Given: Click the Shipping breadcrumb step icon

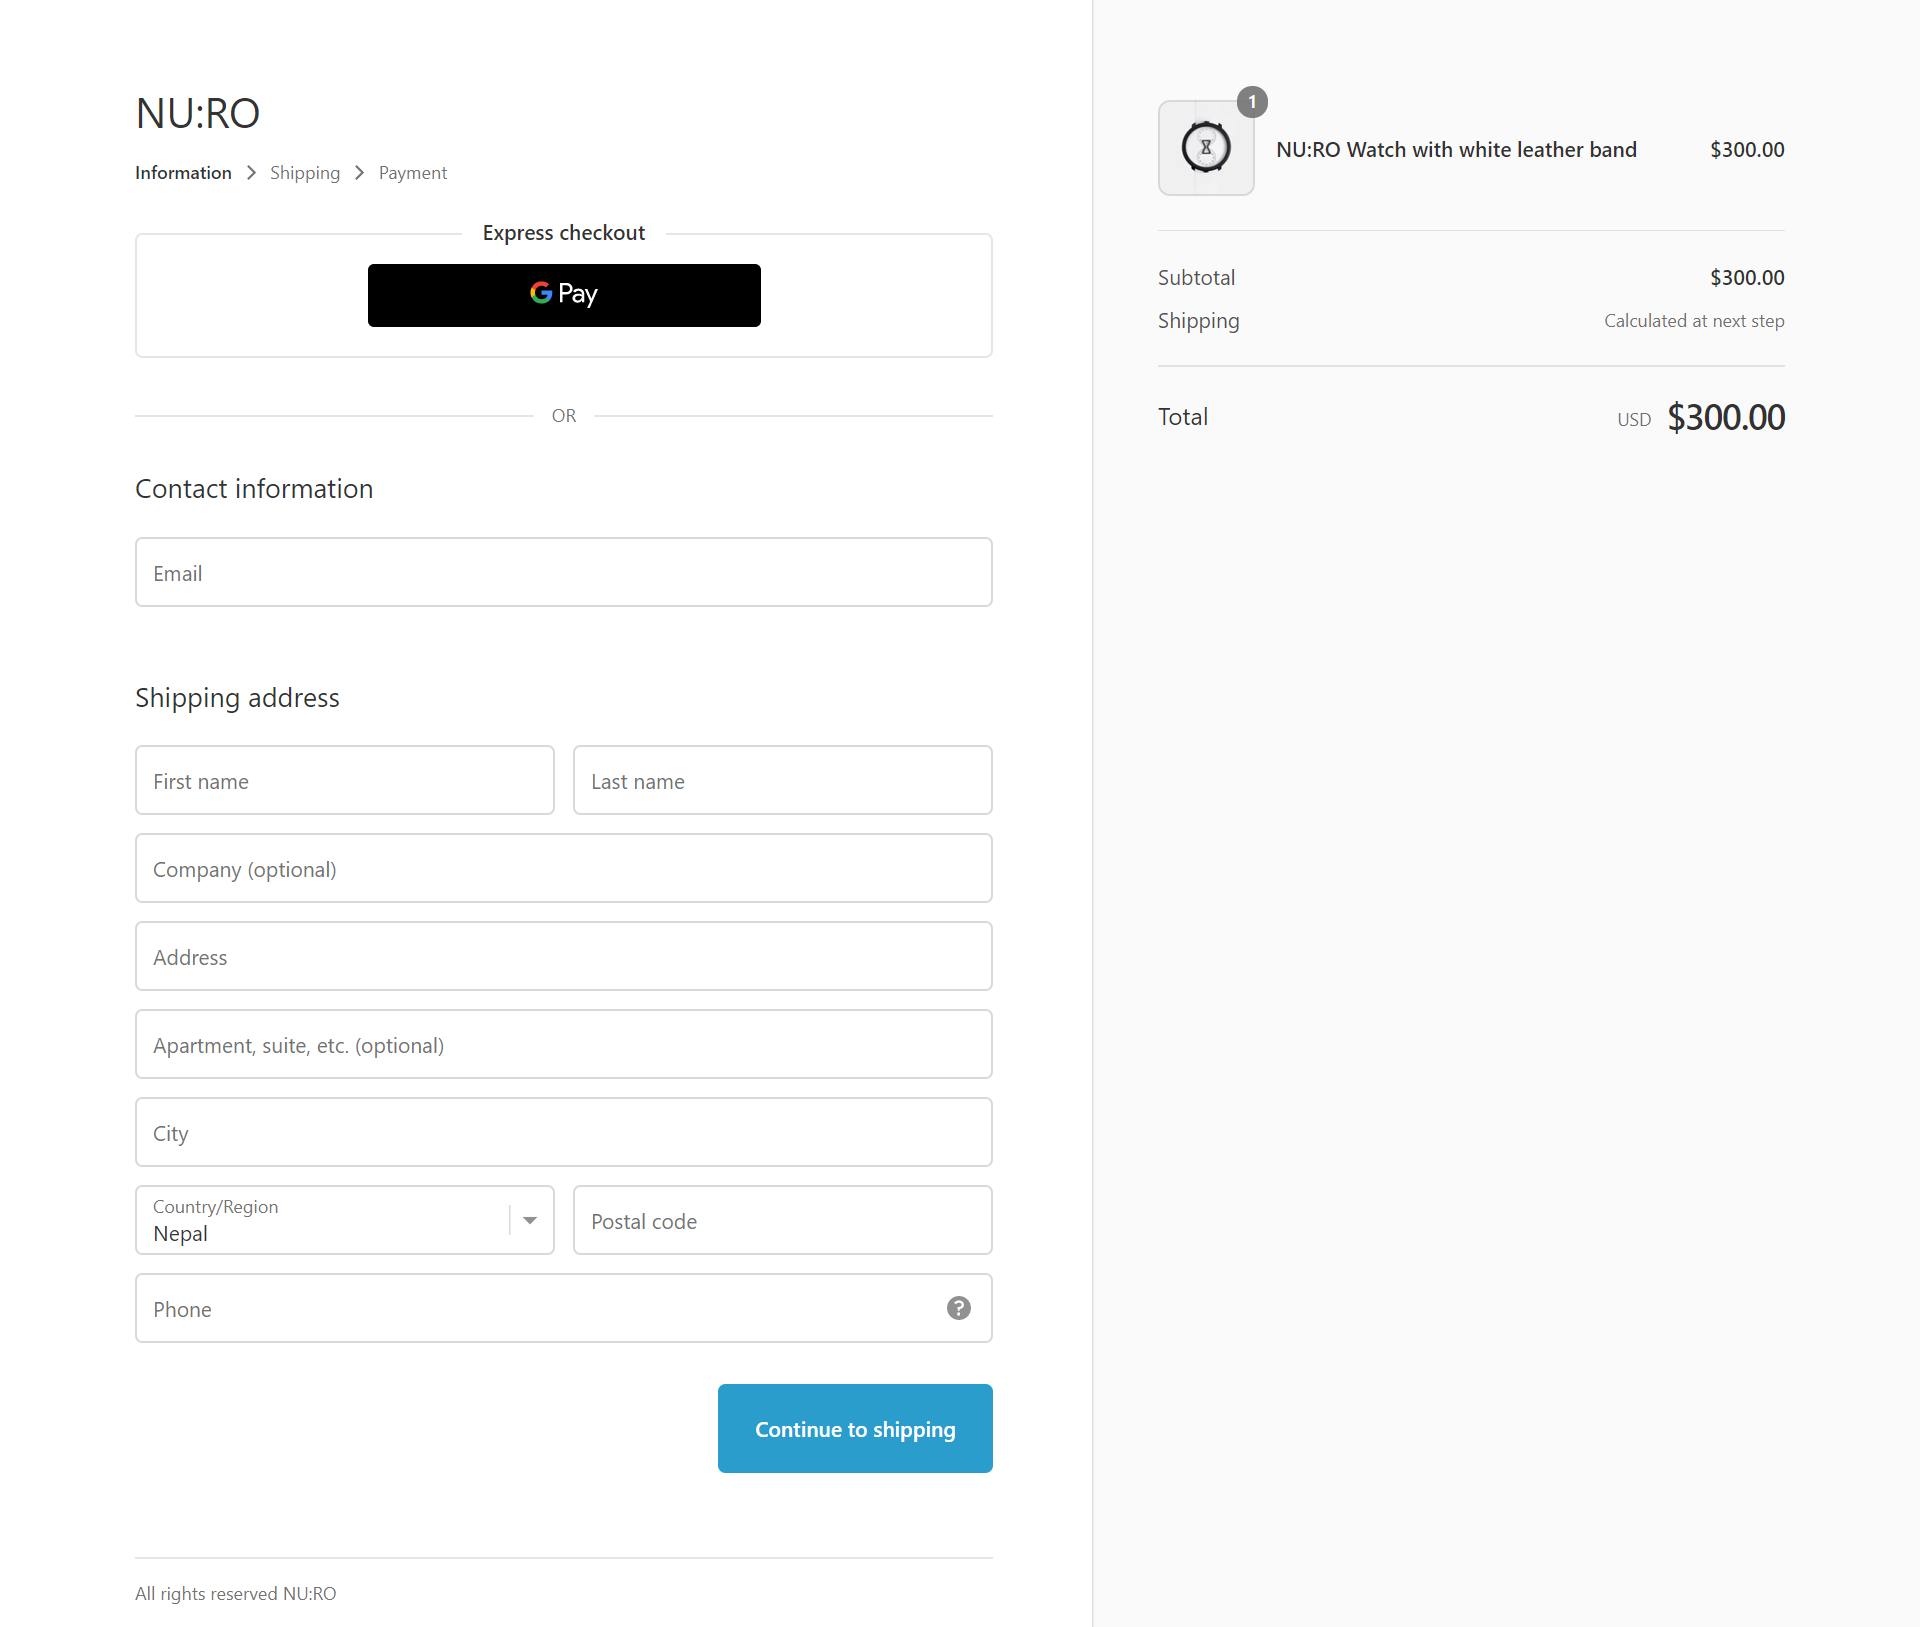Looking at the screenshot, I should [x=305, y=173].
